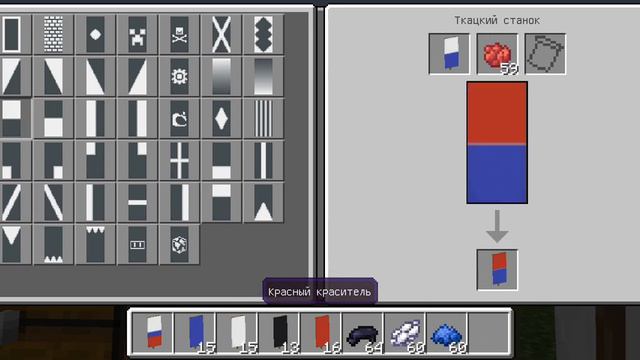Choose the bottom half horizontal pattern
Screen dimensions: 640x360
click(53, 118)
